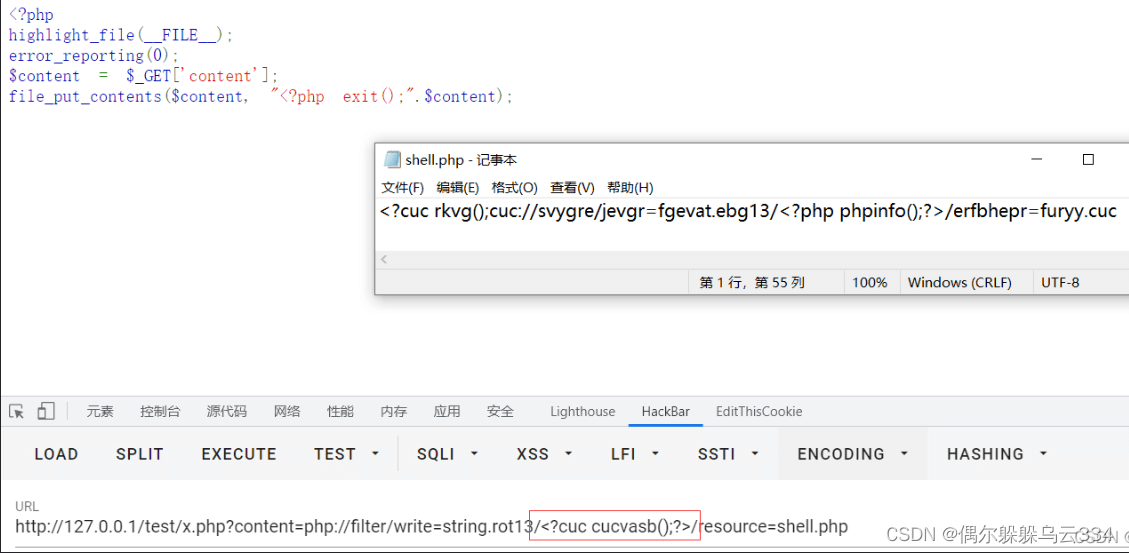The height and width of the screenshot is (553, 1129).
Task: Click the Notepad file icon in title bar
Action: (392, 160)
